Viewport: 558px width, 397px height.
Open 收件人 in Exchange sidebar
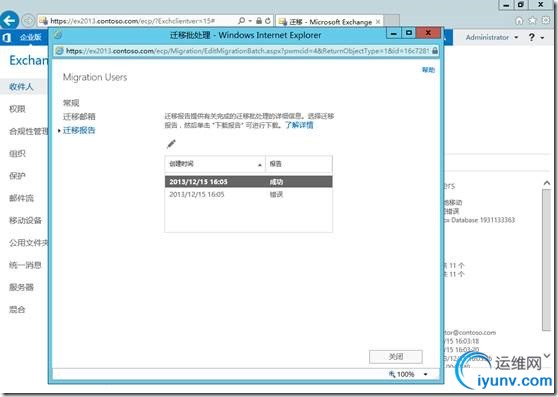21,87
